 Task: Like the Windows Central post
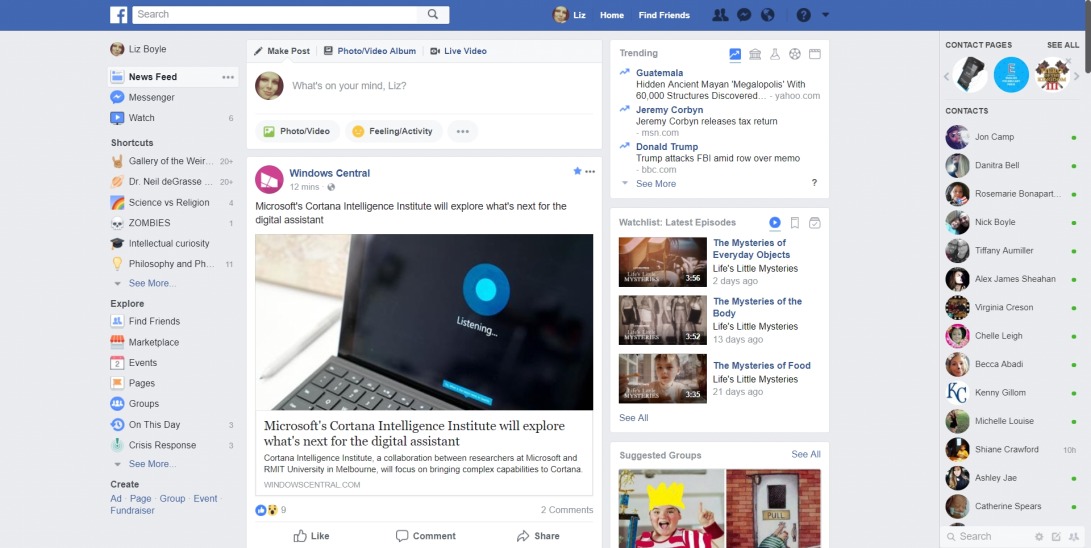[311, 536]
